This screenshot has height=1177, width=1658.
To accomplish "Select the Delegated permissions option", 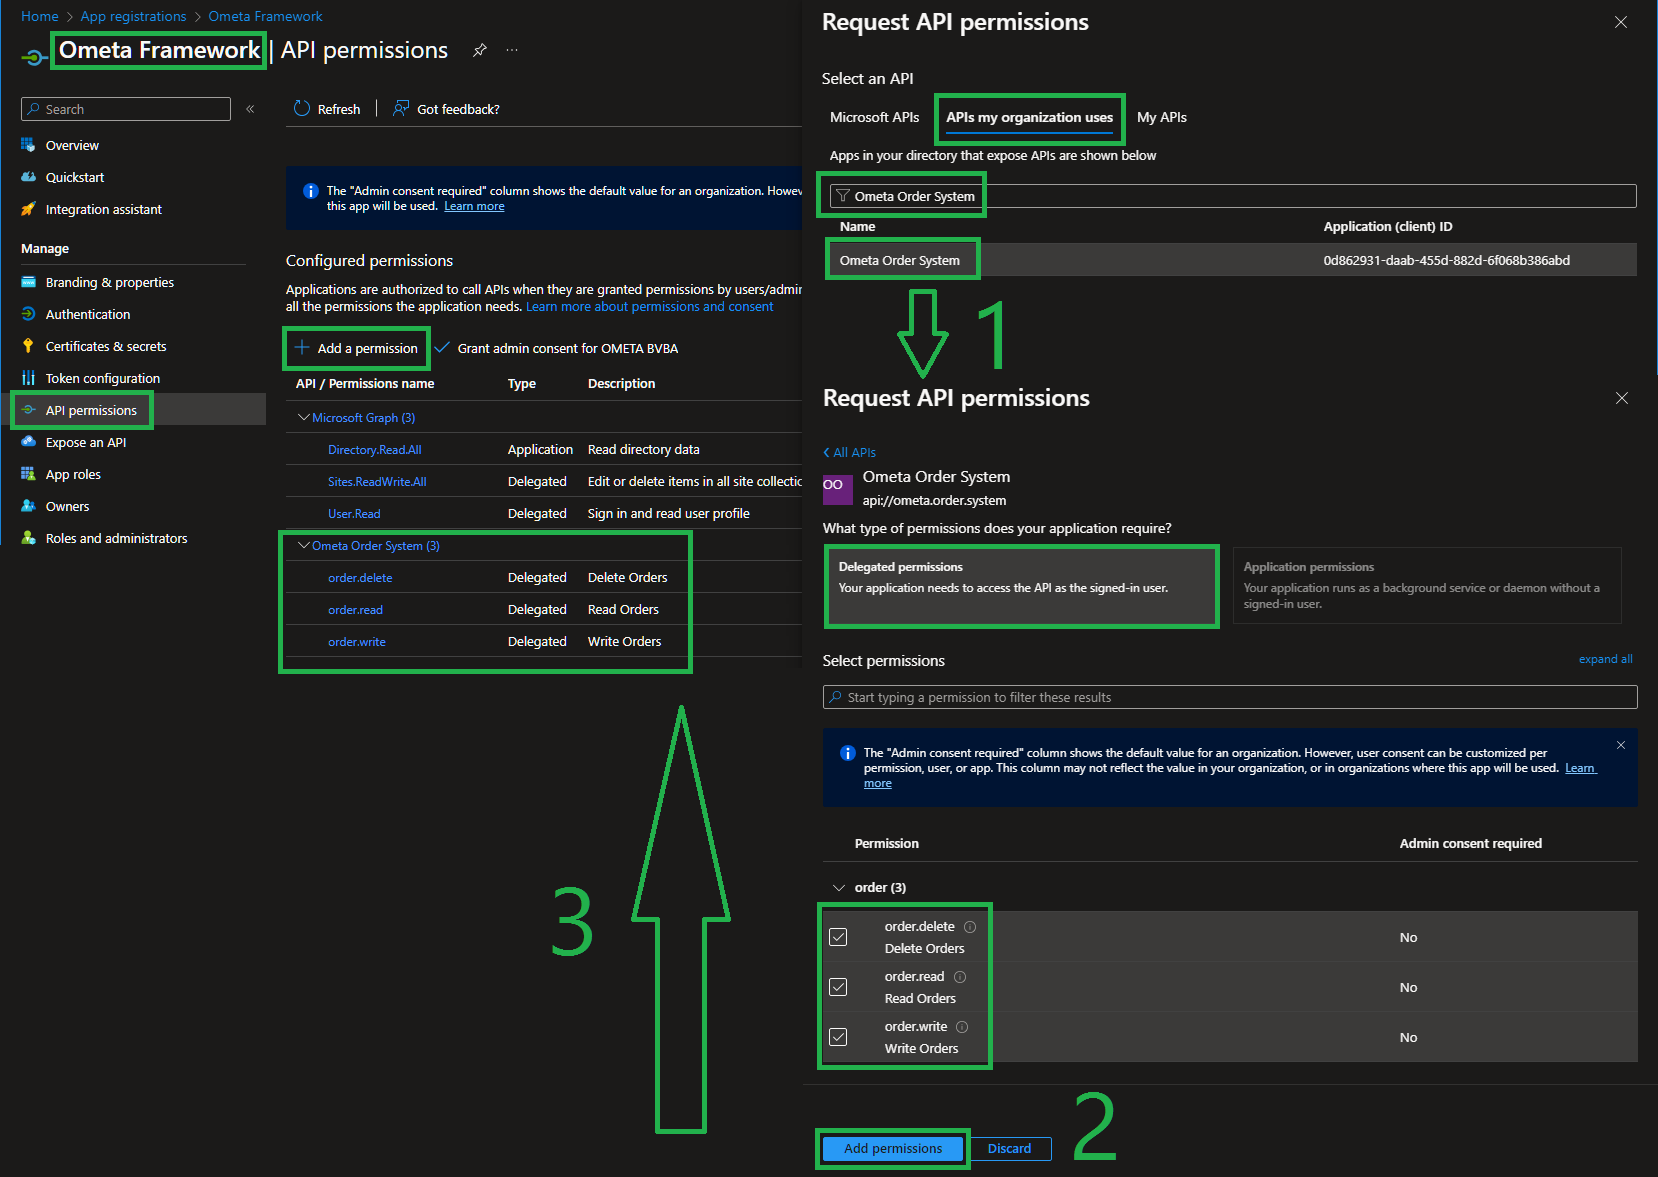I will click(x=1021, y=586).
